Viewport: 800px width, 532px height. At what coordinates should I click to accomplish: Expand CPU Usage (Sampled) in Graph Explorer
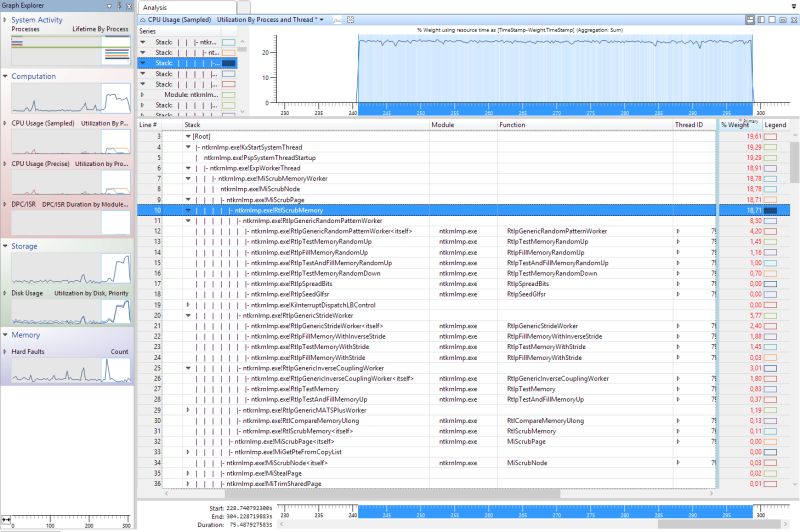[x=5, y=123]
